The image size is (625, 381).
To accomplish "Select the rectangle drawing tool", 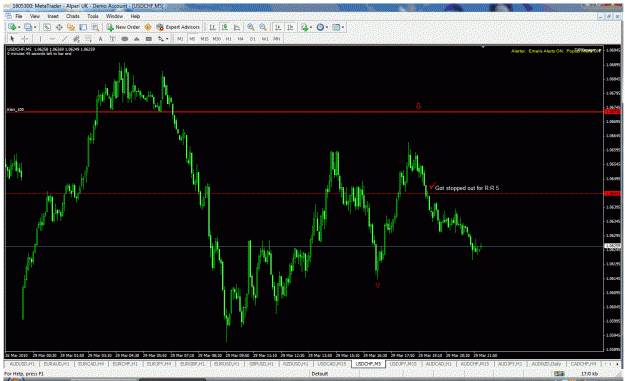I will click(149, 39).
